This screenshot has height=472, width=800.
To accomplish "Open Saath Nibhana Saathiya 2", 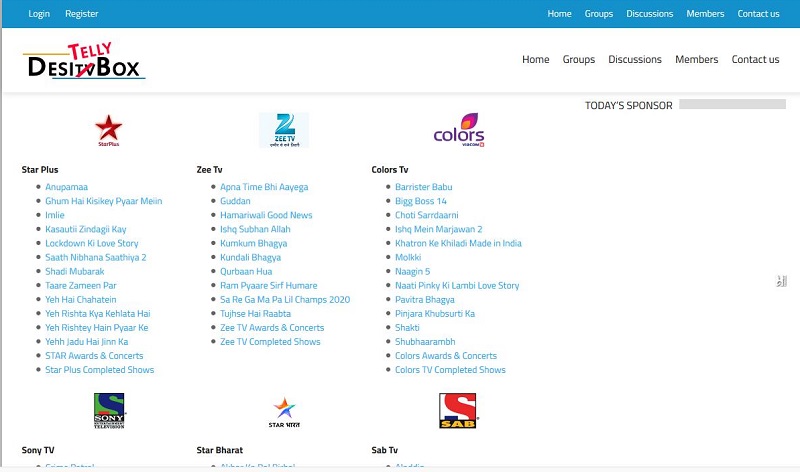I will (96, 257).
